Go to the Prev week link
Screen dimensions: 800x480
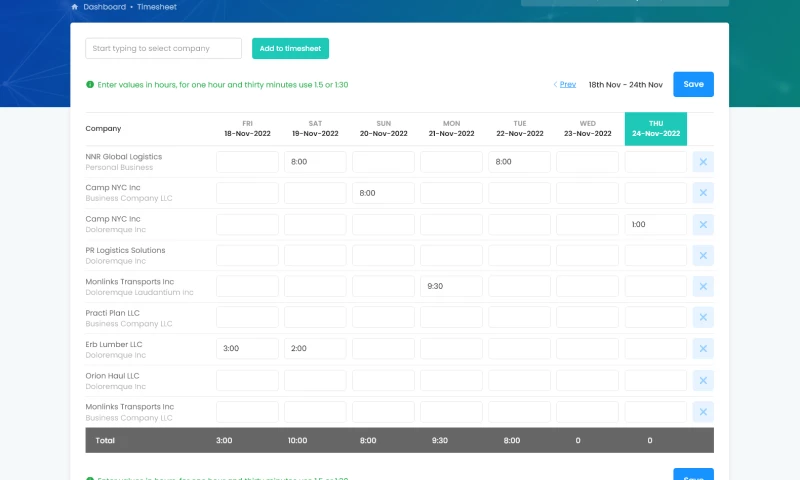[567, 84]
